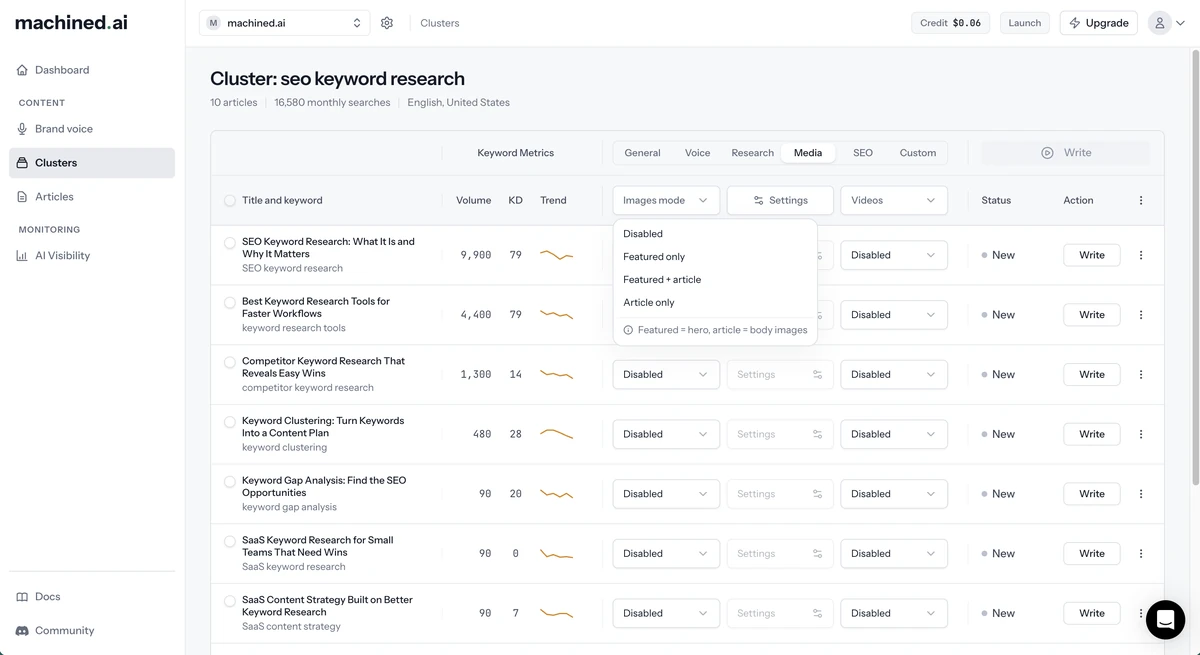The width and height of the screenshot is (1200, 655).
Task: Open the user account avatar menu
Action: point(1166,23)
